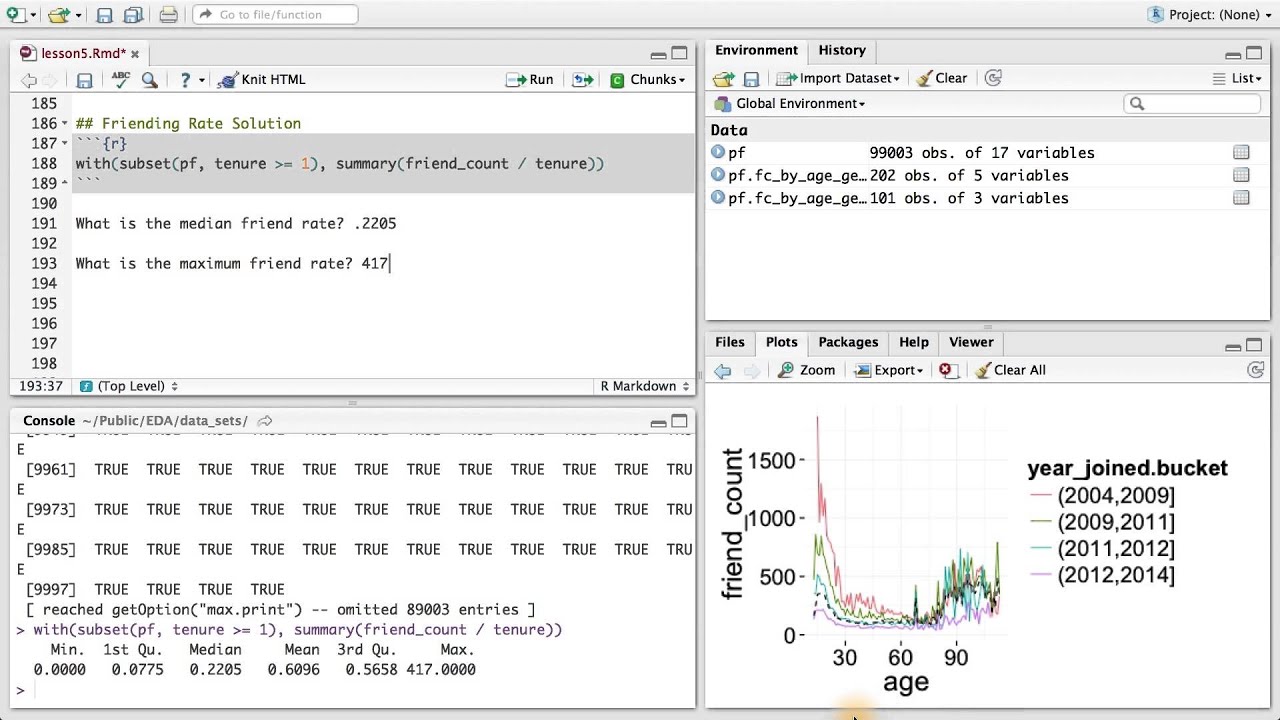This screenshot has width=1280, height=720.
Task: Close the lesson5.Rmd tab
Action: click(135, 54)
